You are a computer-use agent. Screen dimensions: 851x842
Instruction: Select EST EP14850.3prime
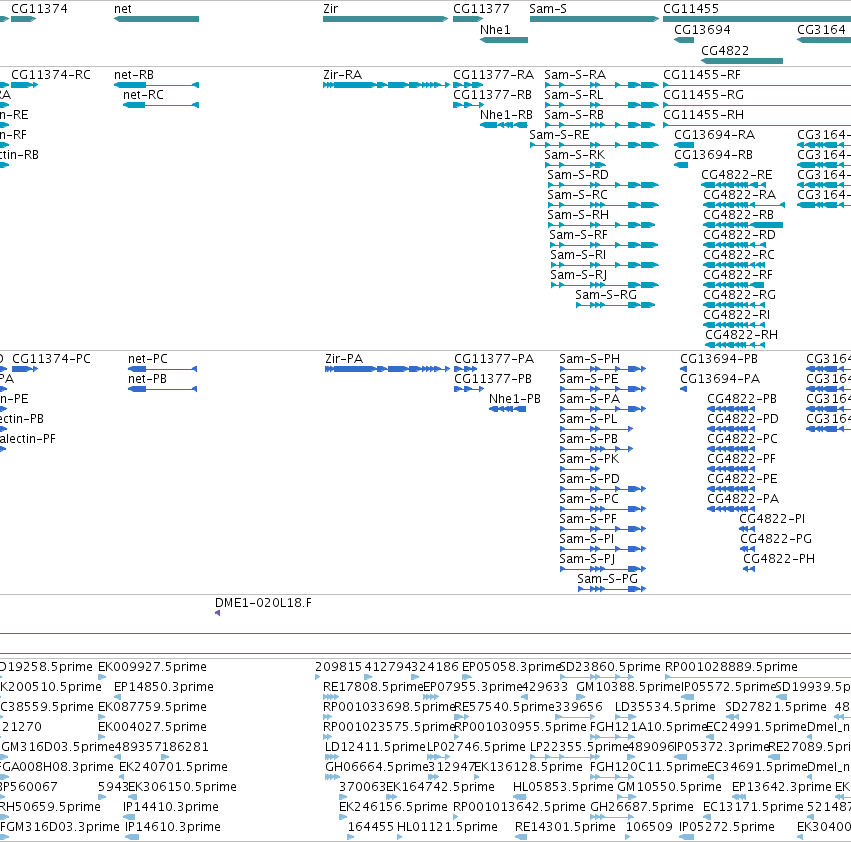tap(117, 697)
